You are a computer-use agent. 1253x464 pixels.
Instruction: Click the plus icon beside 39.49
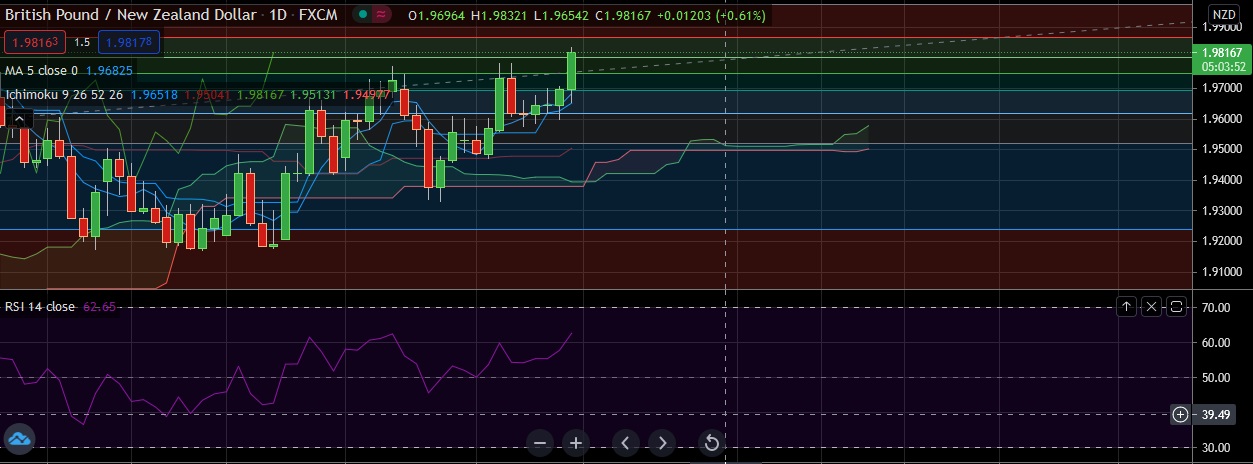(x=1181, y=414)
